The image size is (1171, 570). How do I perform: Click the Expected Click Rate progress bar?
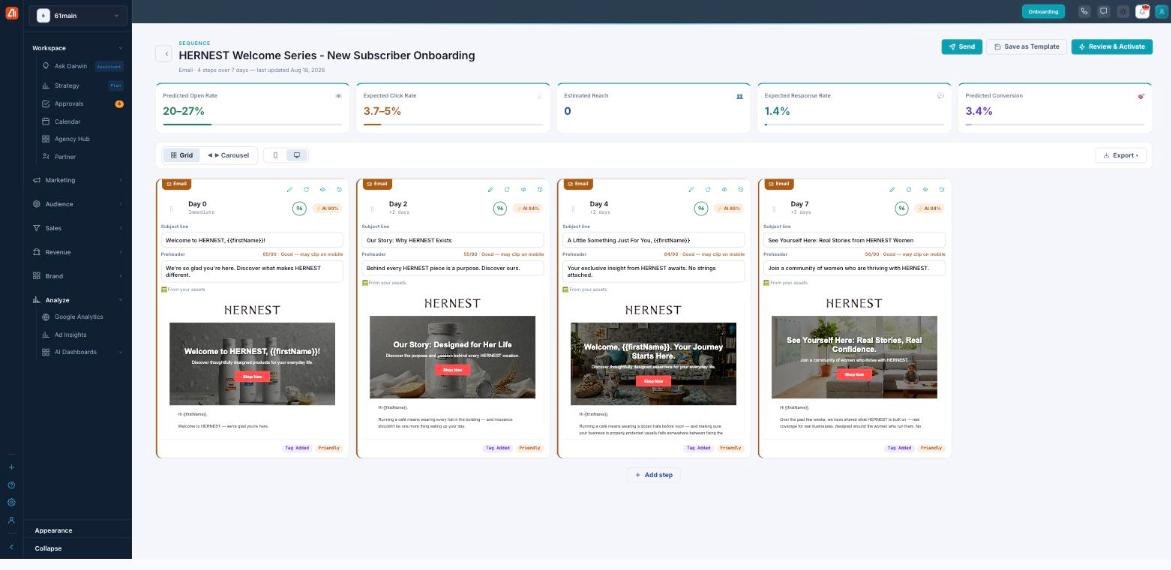453,125
